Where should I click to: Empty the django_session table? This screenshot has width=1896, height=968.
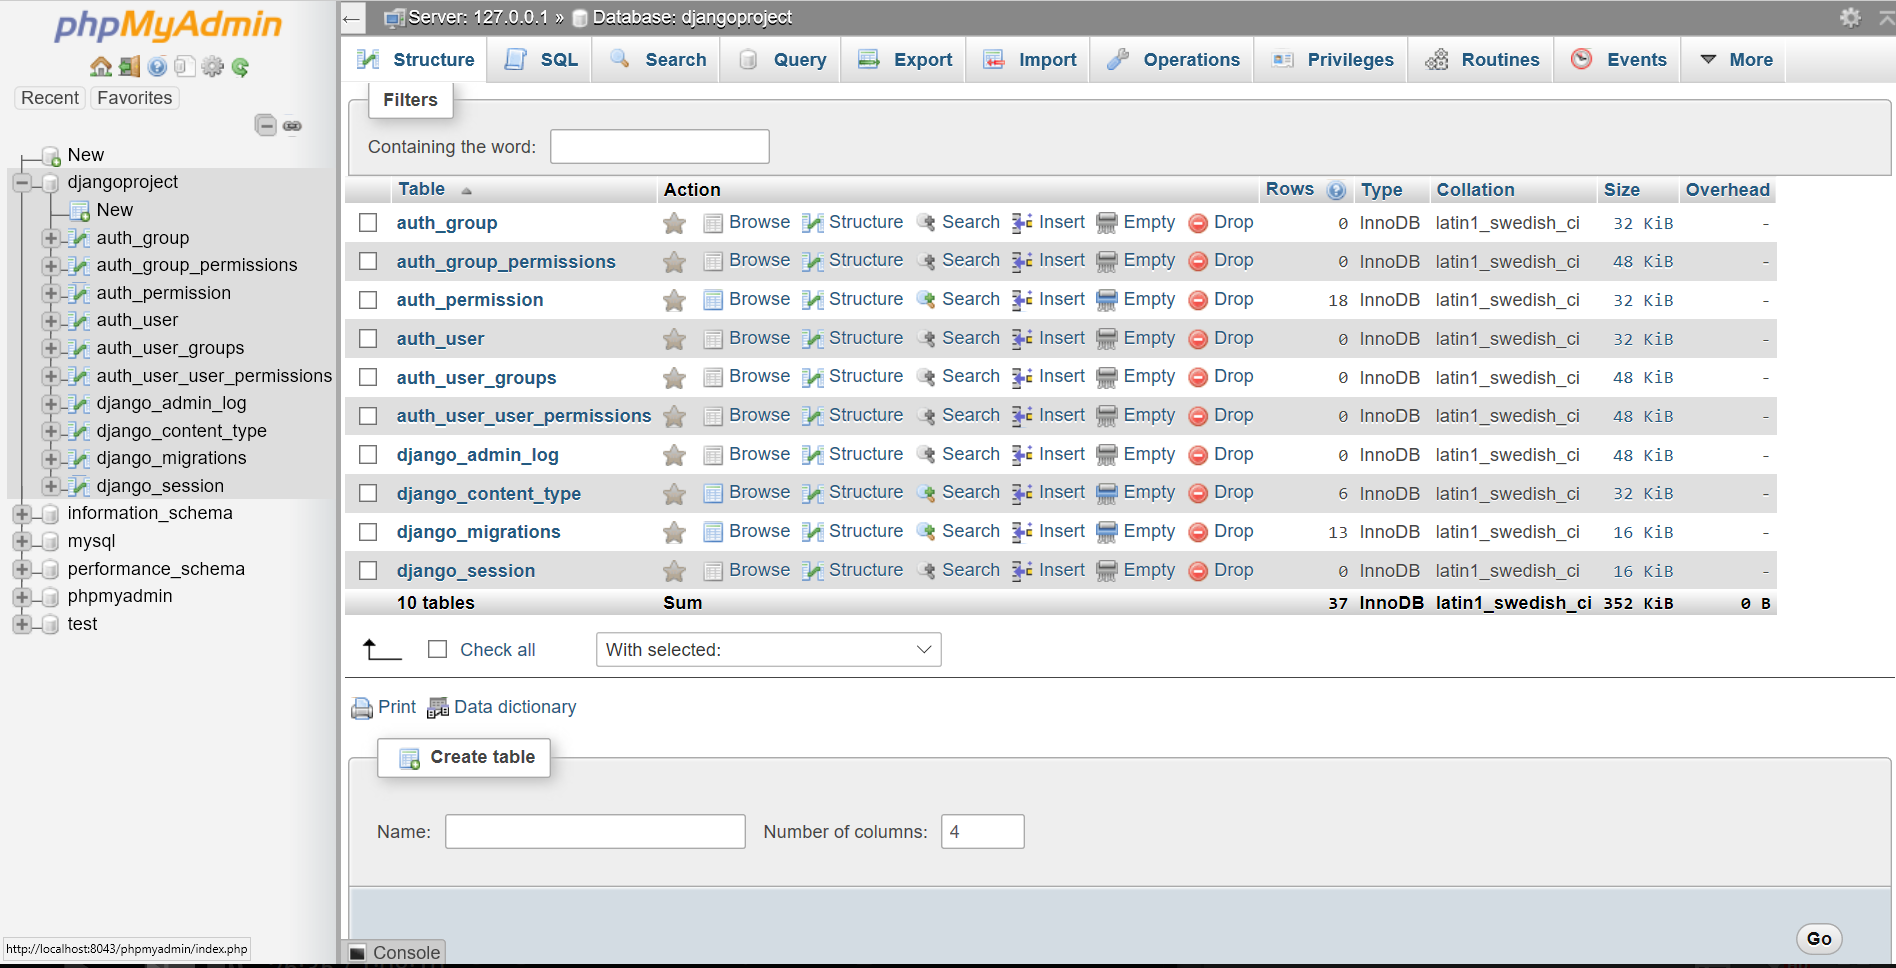pyautogui.click(x=1136, y=570)
